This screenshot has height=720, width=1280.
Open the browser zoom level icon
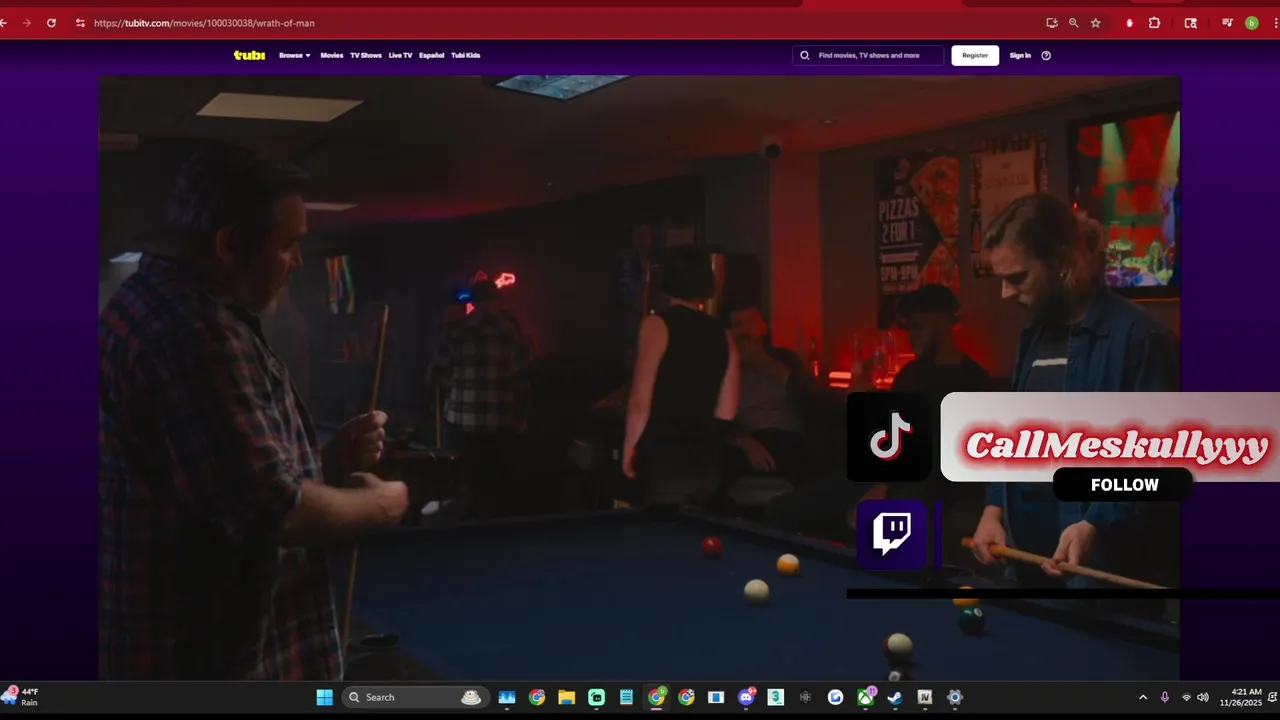[x=1074, y=22]
